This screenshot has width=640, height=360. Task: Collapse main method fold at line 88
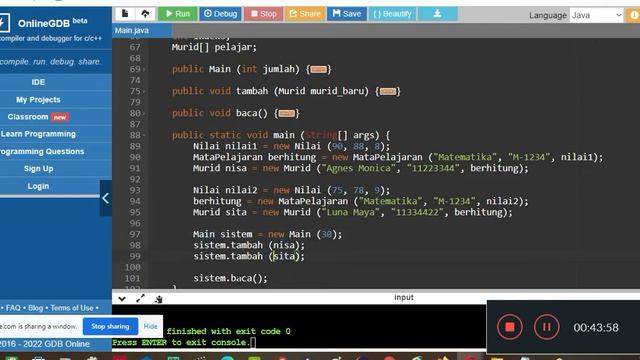coord(144,136)
